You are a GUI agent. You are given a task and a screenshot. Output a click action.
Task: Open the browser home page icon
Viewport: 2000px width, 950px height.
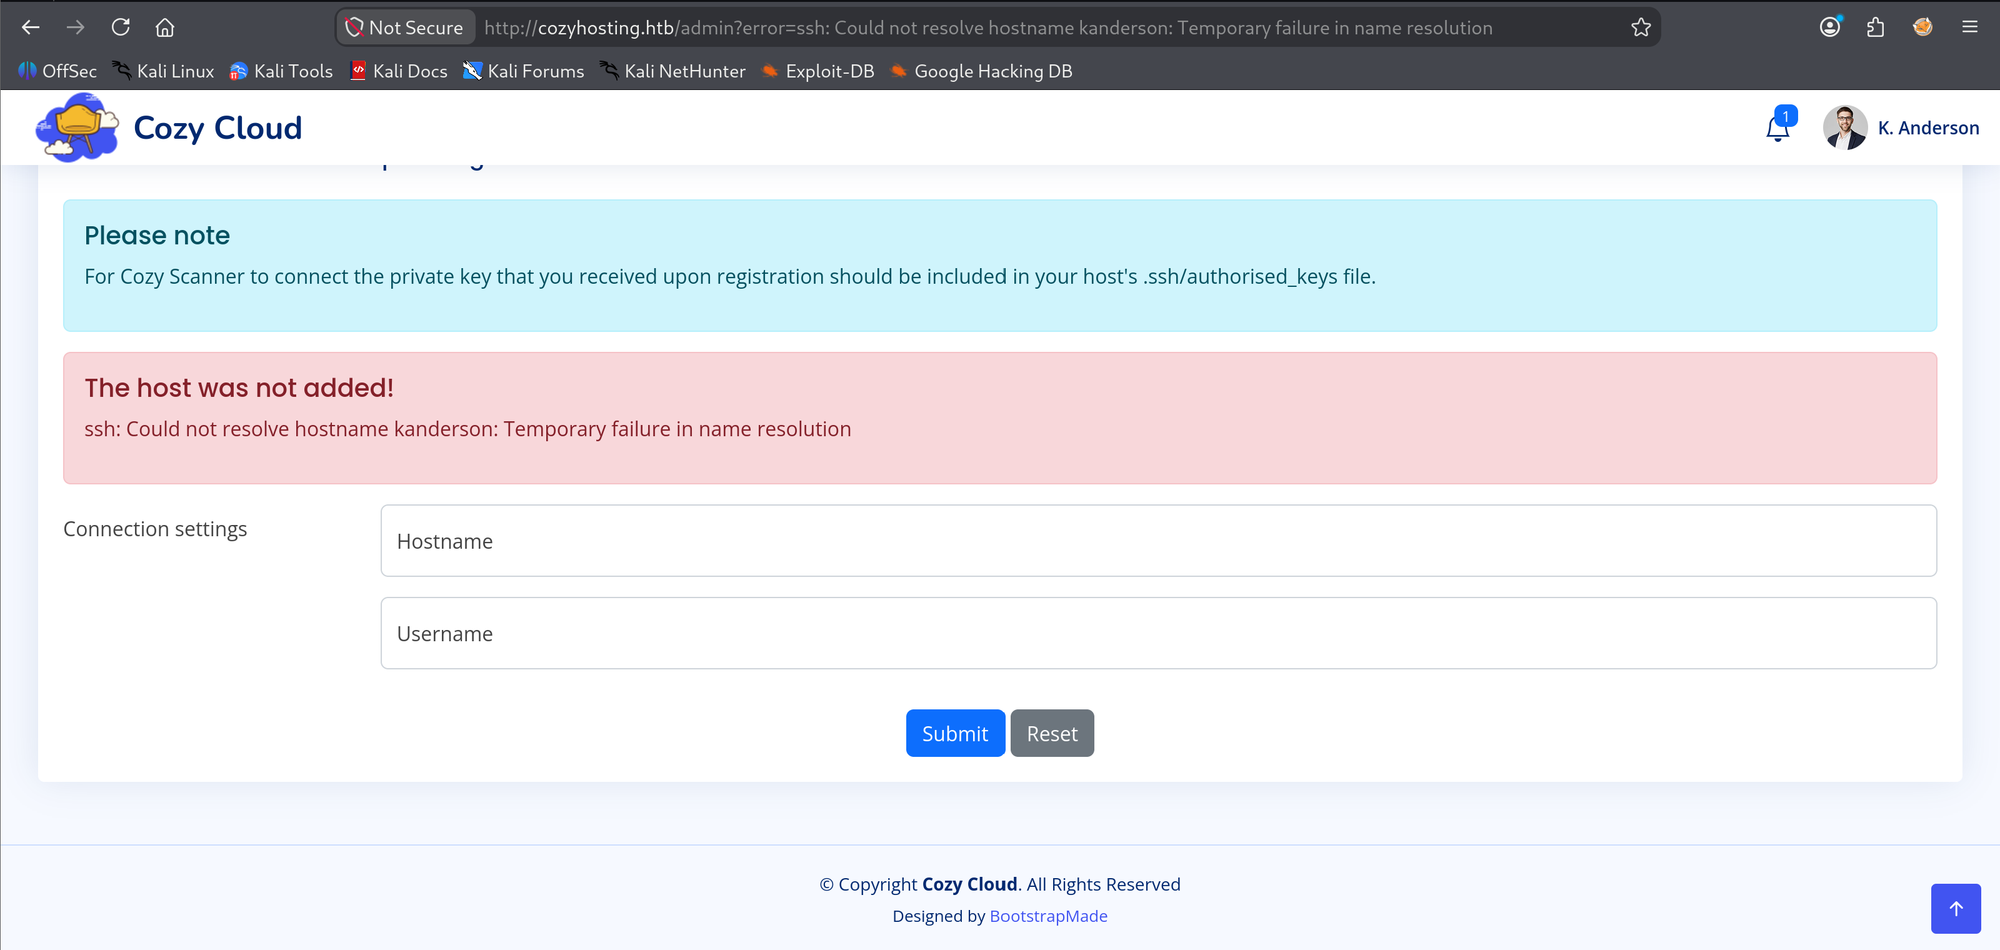[x=165, y=27]
